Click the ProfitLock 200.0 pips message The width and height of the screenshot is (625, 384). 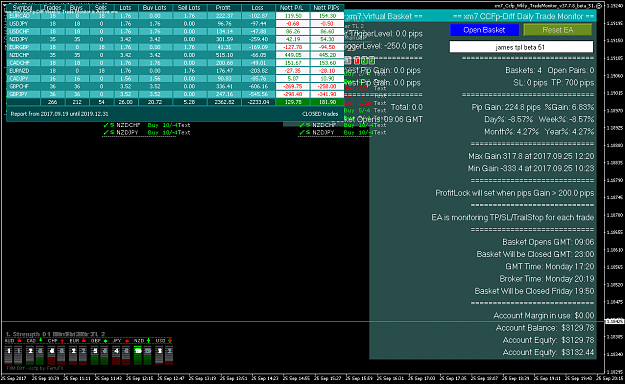[515, 193]
